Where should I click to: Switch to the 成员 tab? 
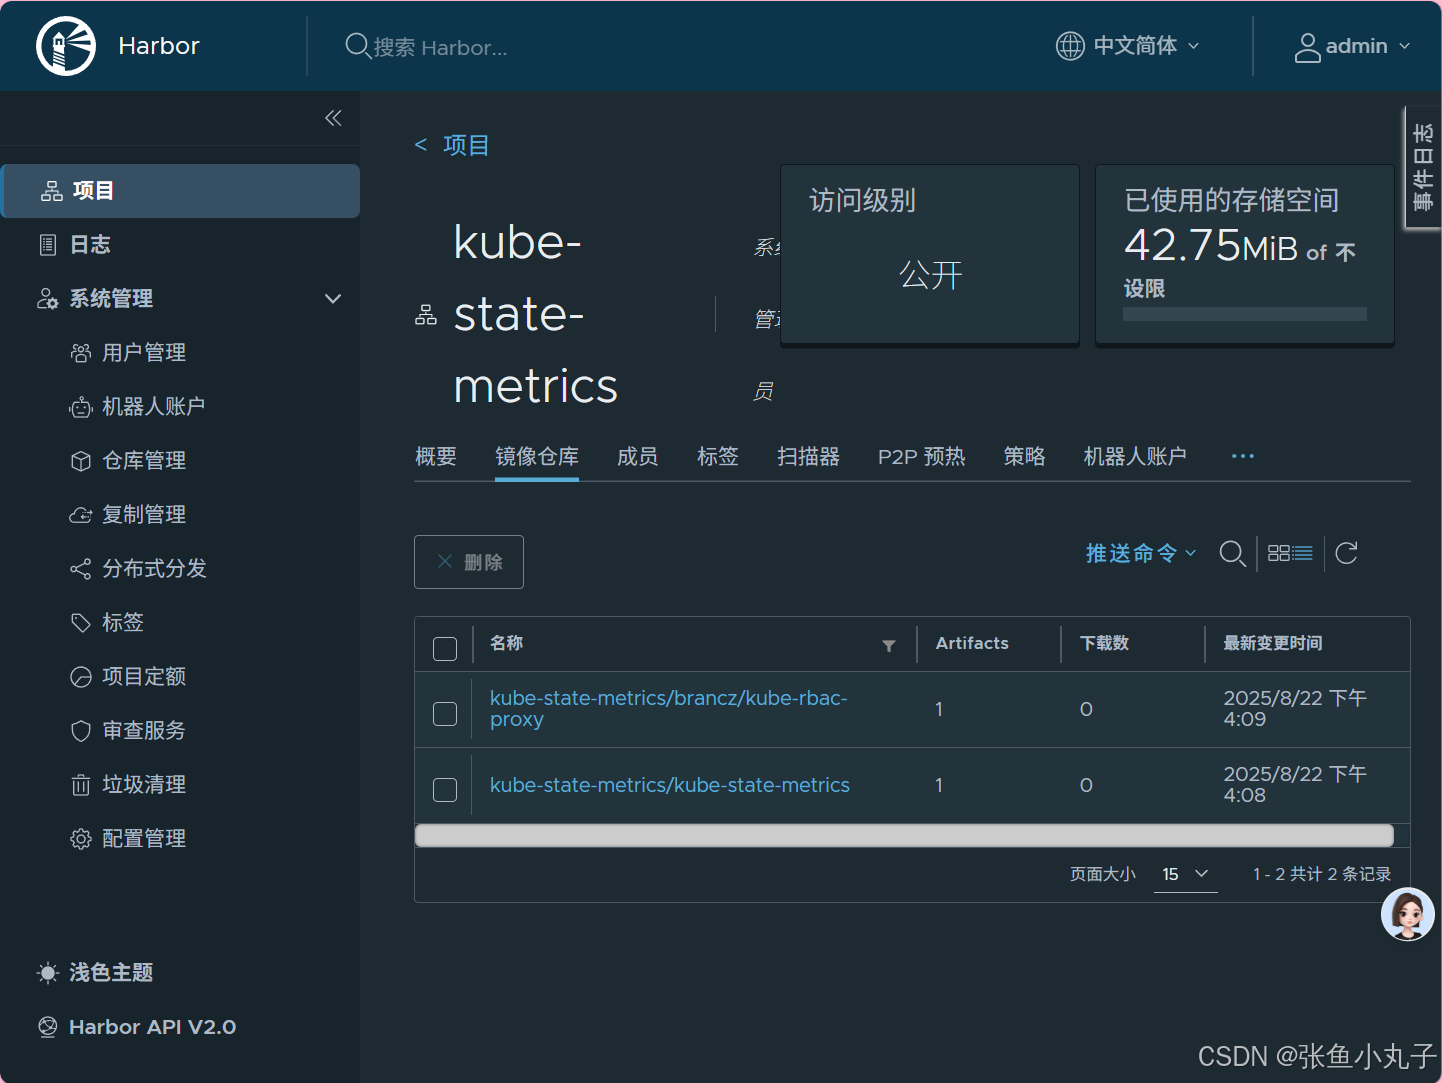click(x=638, y=457)
